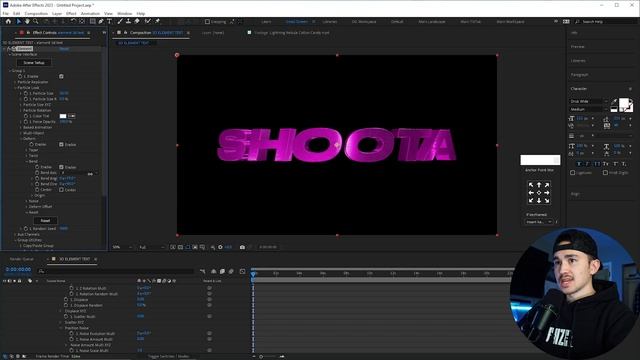Select the Pan Behind anchor point tool
This screenshot has height=360, width=640.
click(82, 21)
